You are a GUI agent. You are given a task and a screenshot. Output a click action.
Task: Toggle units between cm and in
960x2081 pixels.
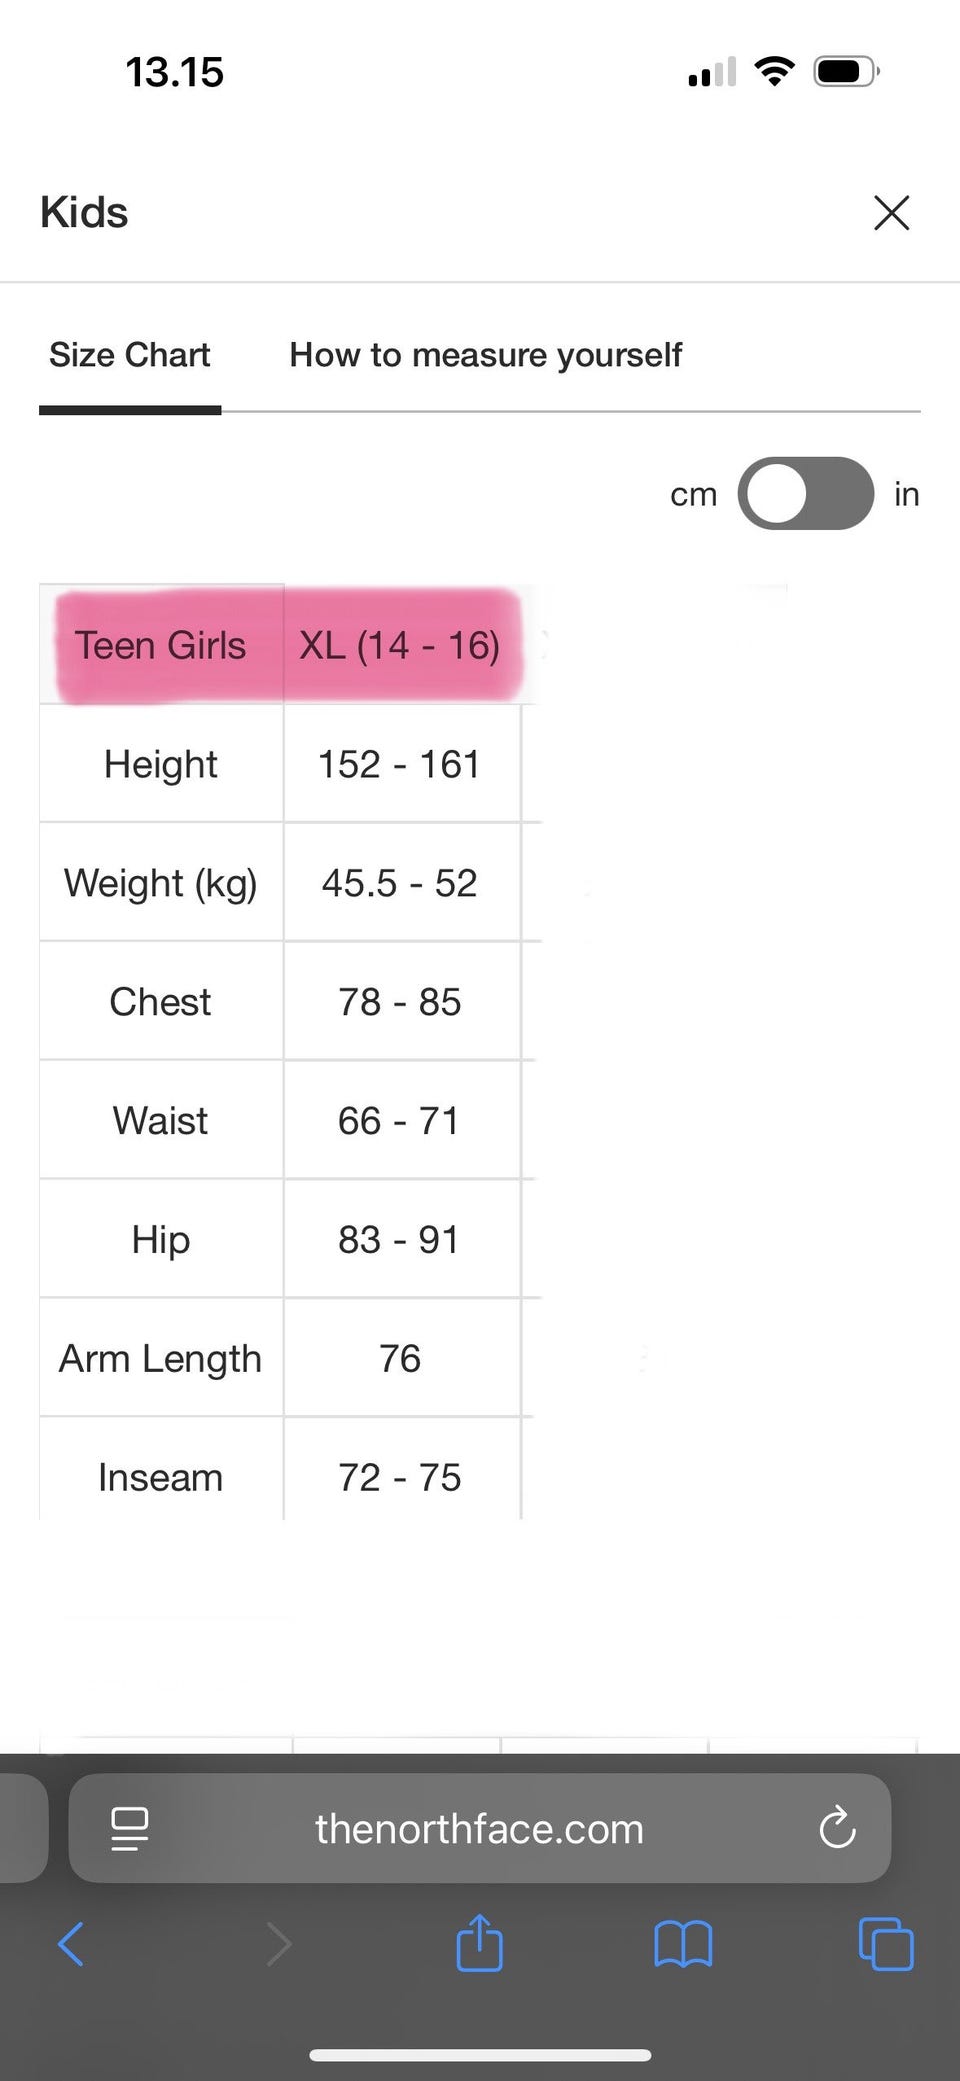805,493
